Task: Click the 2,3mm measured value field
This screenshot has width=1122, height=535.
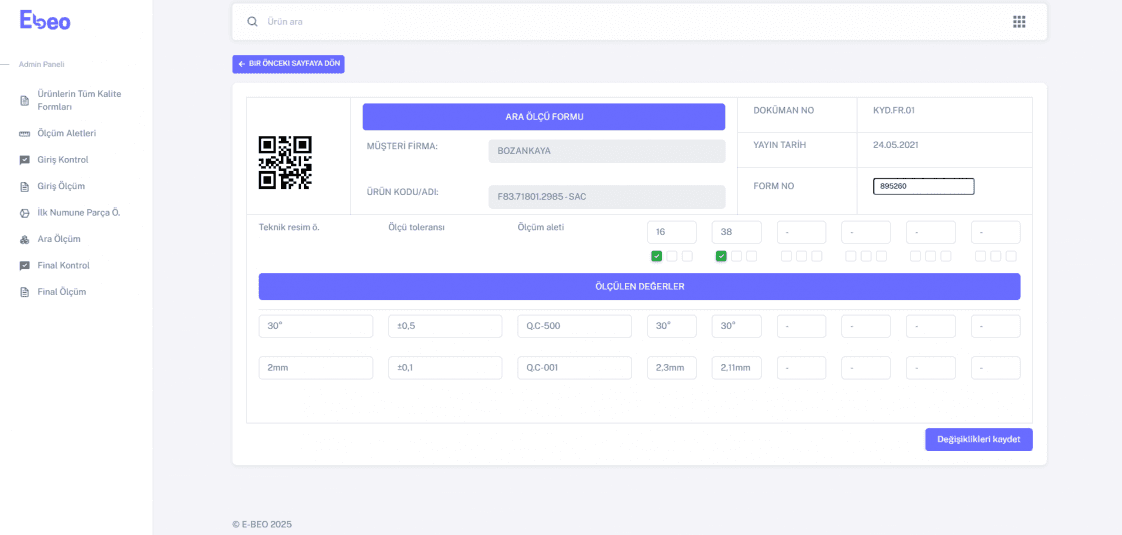Action: click(x=672, y=368)
